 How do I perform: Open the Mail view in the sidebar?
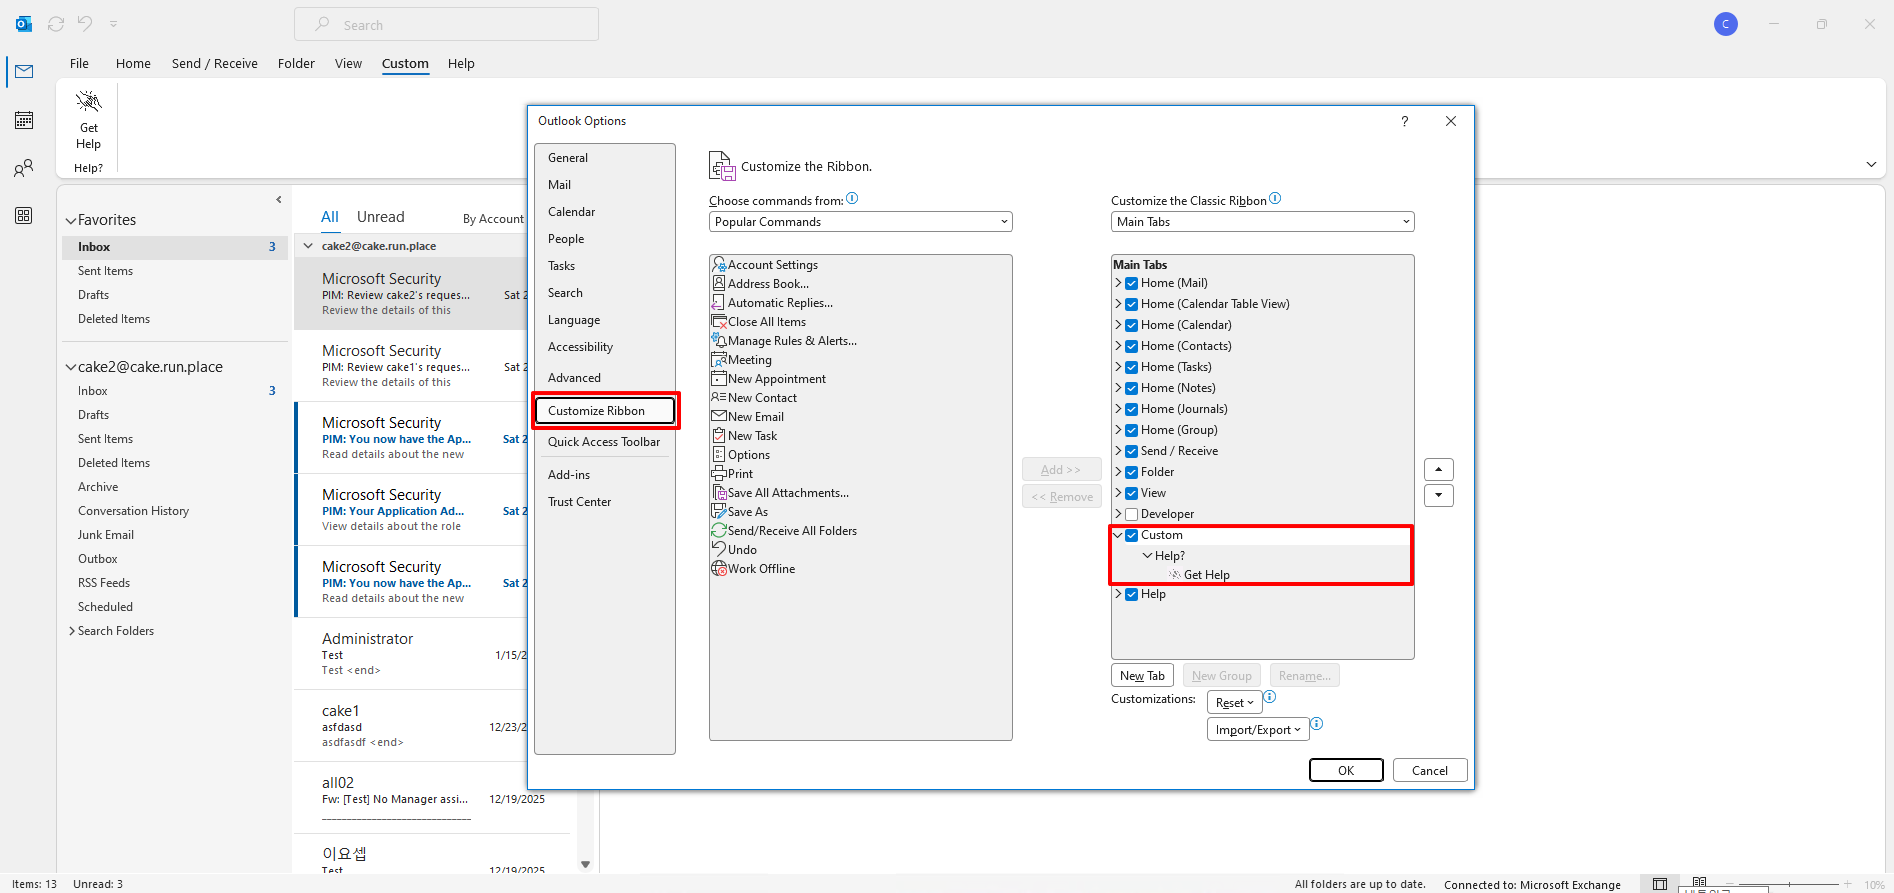(x=24, y=72)
